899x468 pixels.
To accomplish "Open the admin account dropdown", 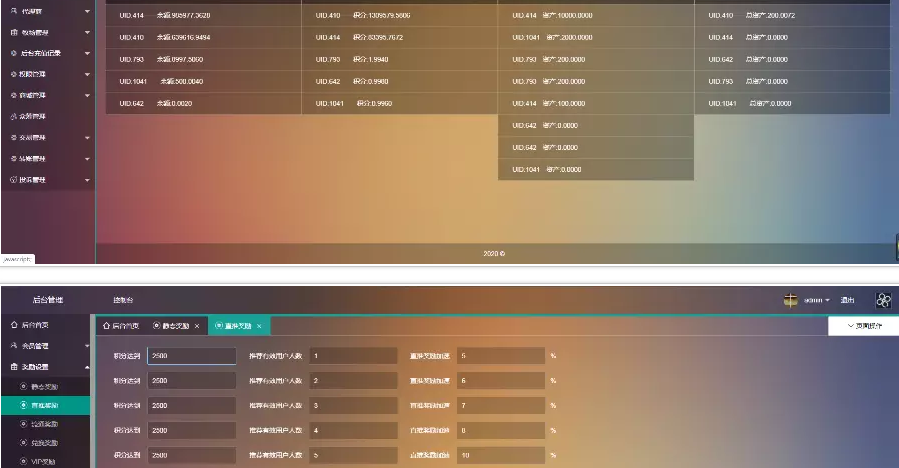I will coord(817,299).
